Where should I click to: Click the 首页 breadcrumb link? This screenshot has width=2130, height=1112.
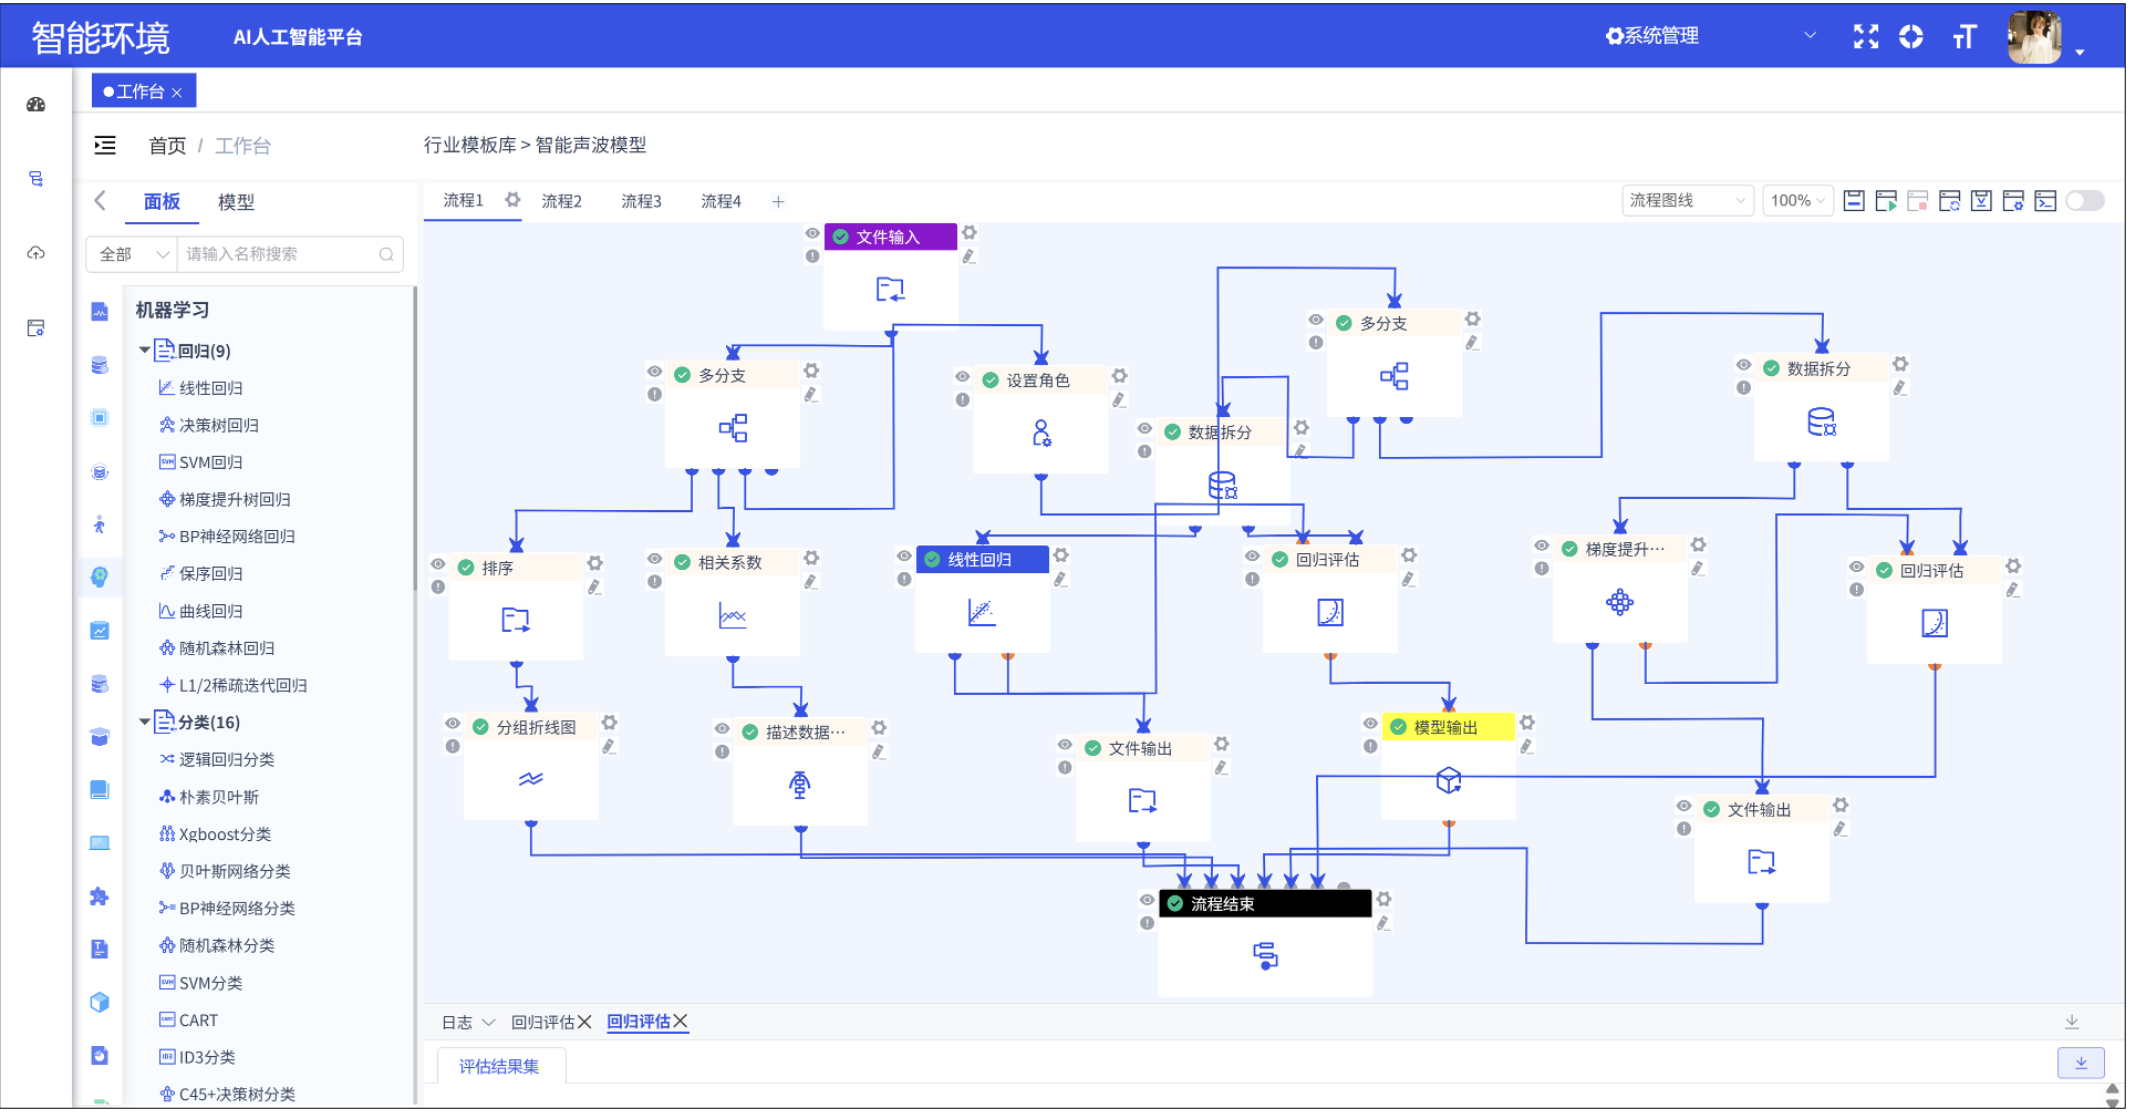tap(167, 146)
